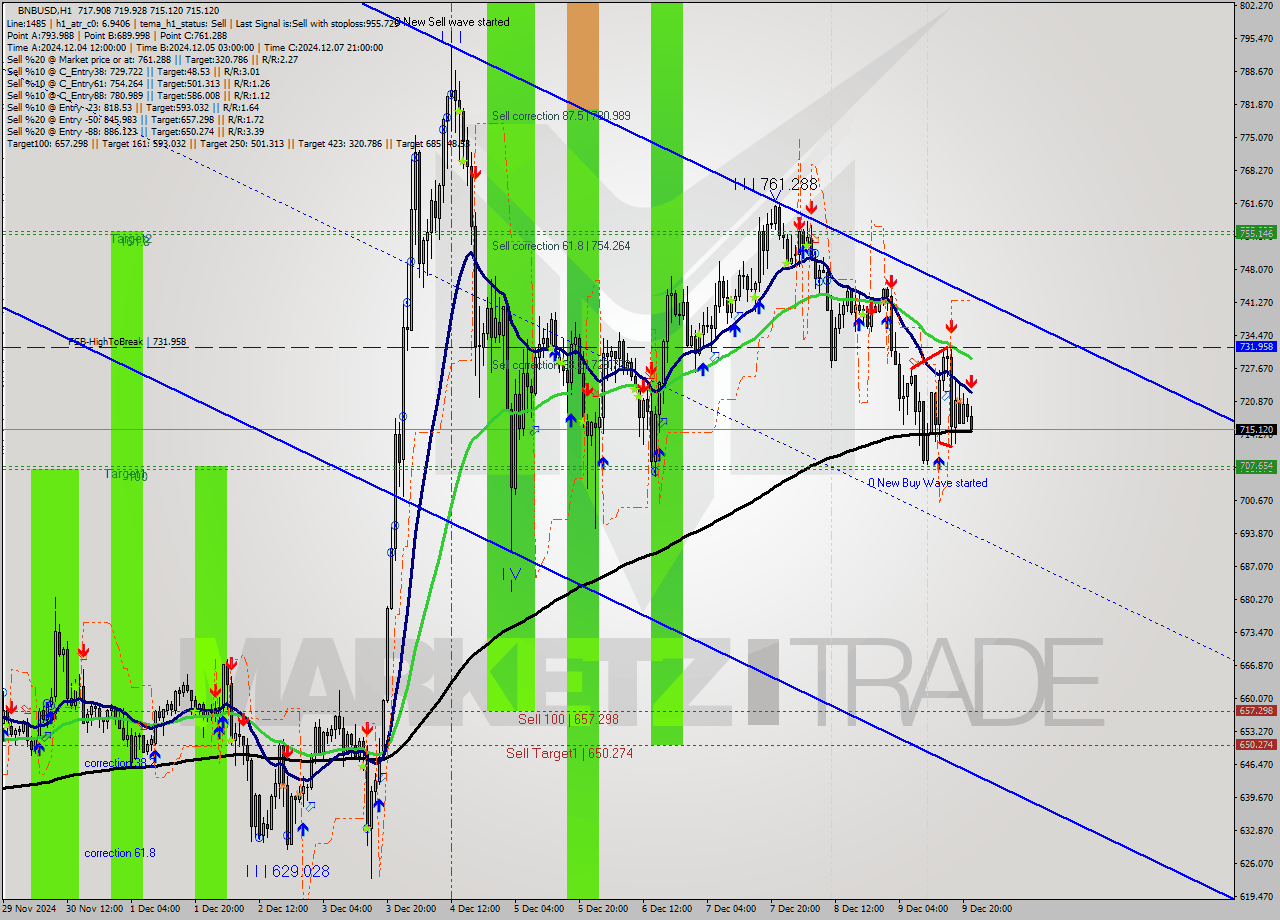Click the 700.670 price axis value
The image size is (1280, 920).
(1256, 501)
